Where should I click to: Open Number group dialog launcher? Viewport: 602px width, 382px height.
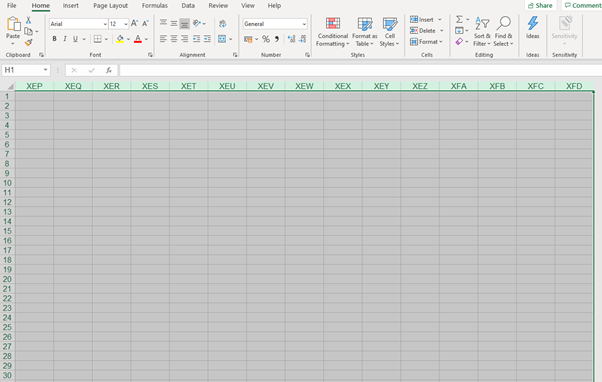point(307,55)
